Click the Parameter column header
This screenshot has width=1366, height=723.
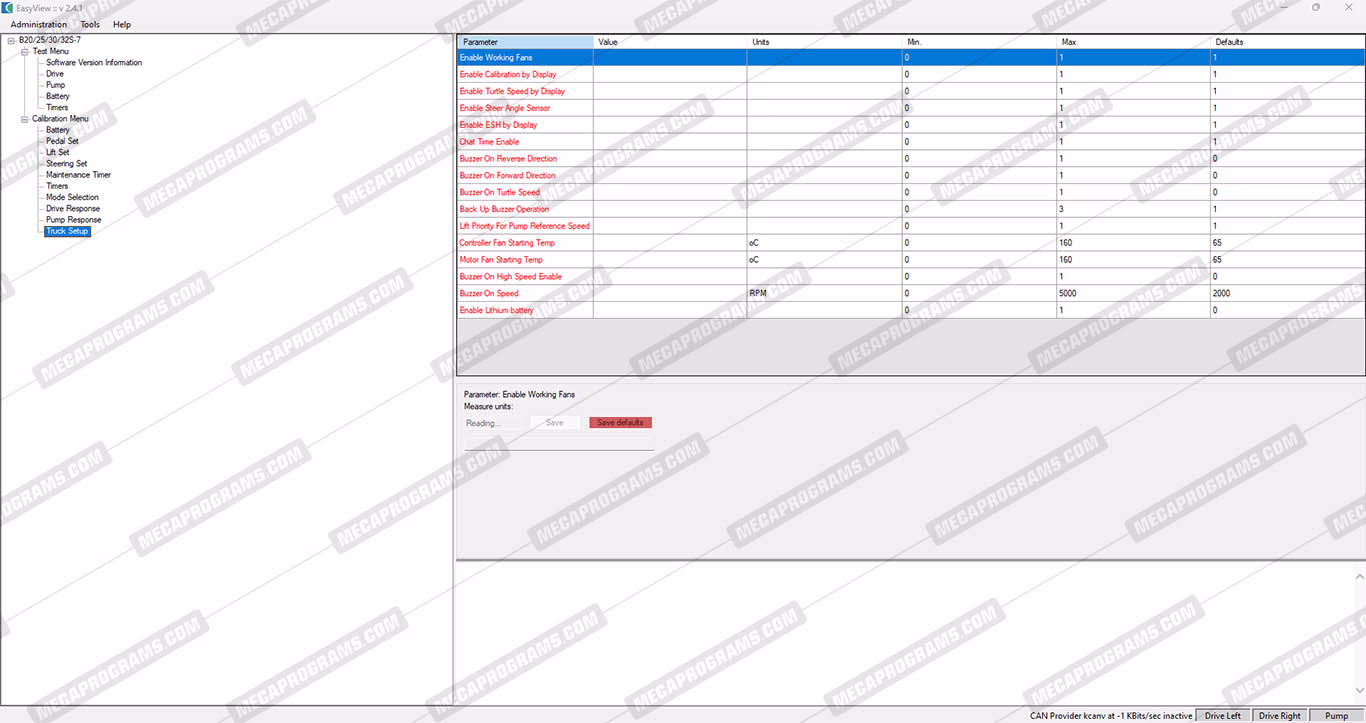coord(525,42)
